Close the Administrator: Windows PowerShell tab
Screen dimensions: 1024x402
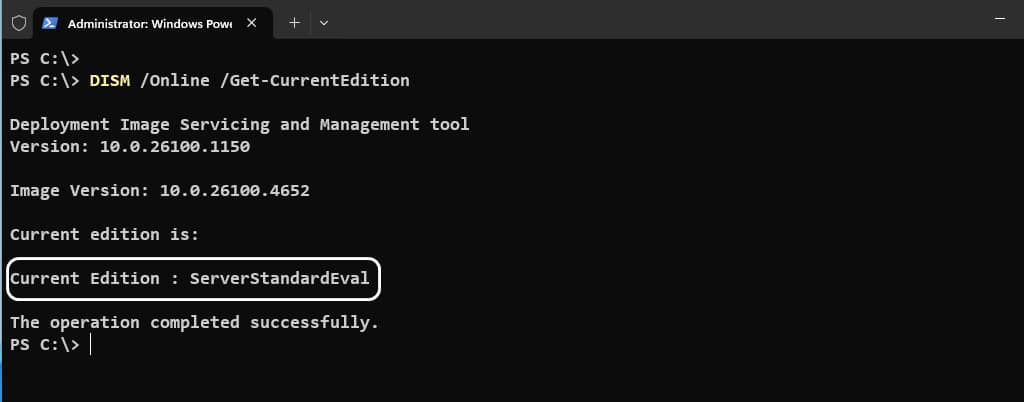251,23
